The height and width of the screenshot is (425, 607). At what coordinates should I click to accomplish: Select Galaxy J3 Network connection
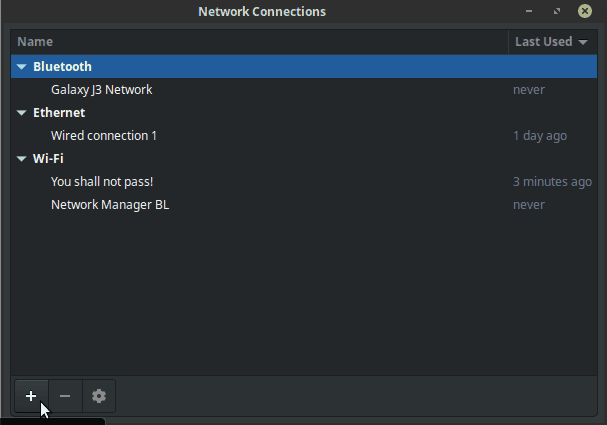pos(101,90)
